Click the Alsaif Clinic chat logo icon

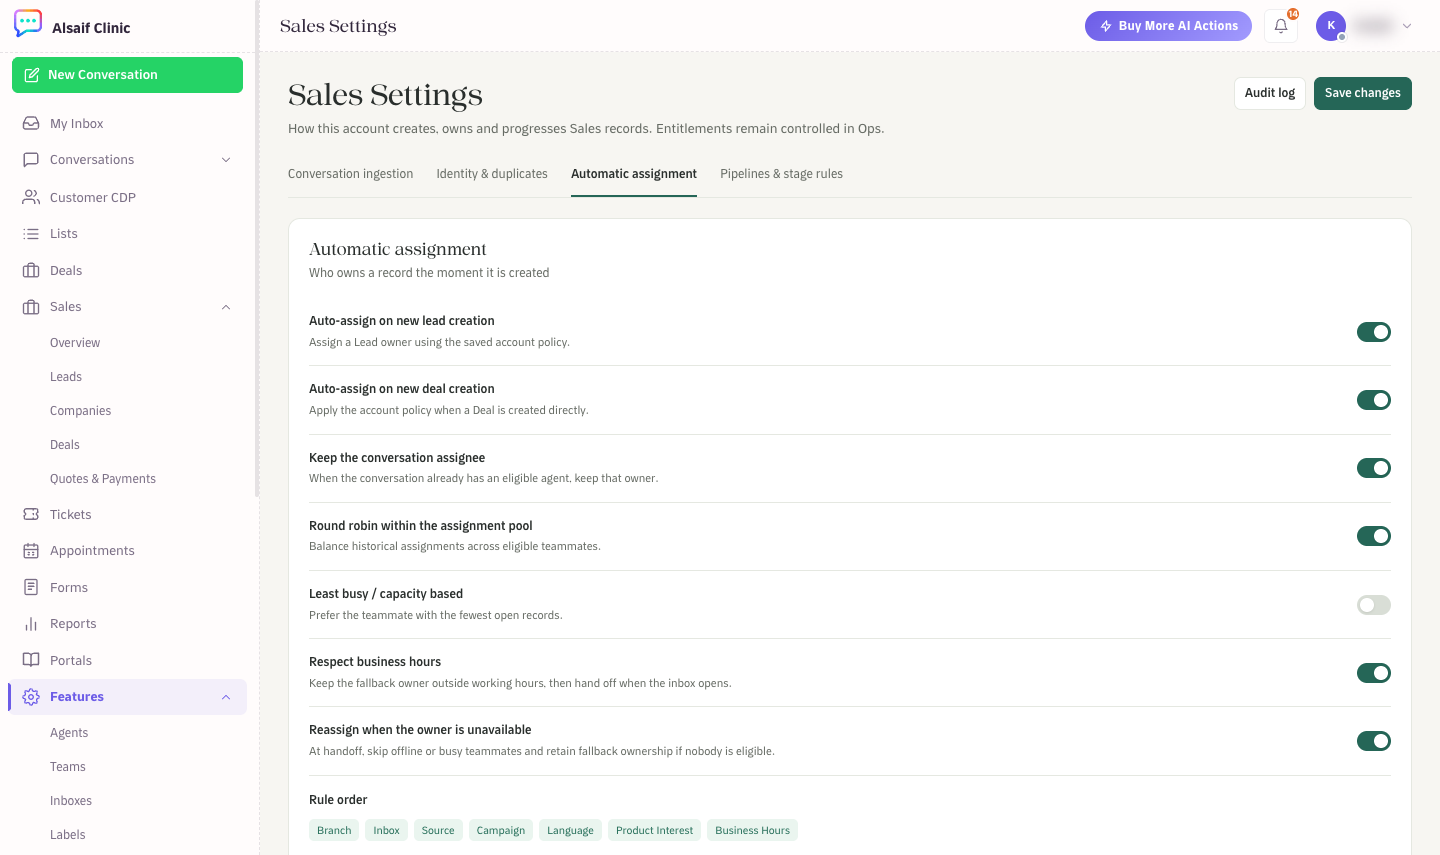[x=28, y=23]
